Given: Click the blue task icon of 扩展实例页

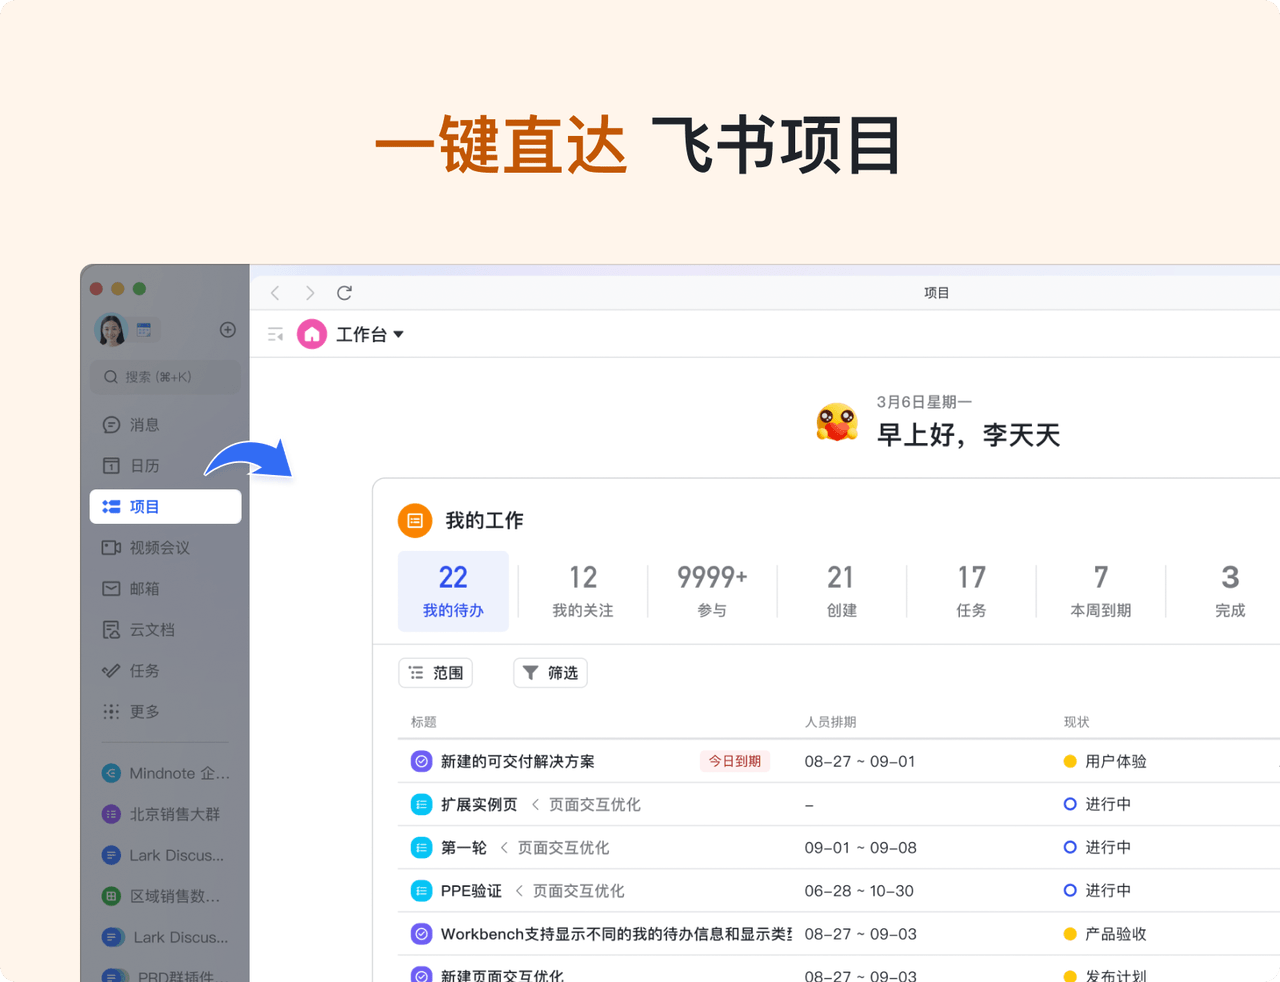Looking at the screenshot, I should [x=422, y=805].
